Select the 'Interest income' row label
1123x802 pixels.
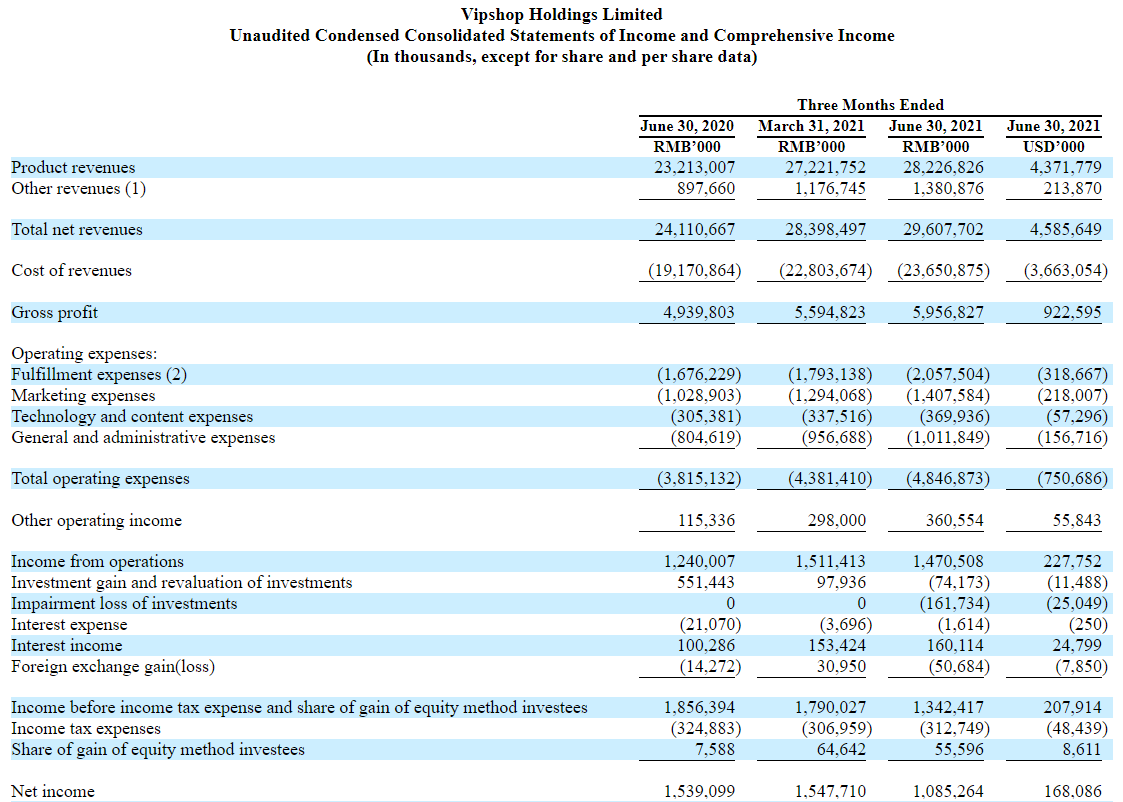[x=67, y=646]
